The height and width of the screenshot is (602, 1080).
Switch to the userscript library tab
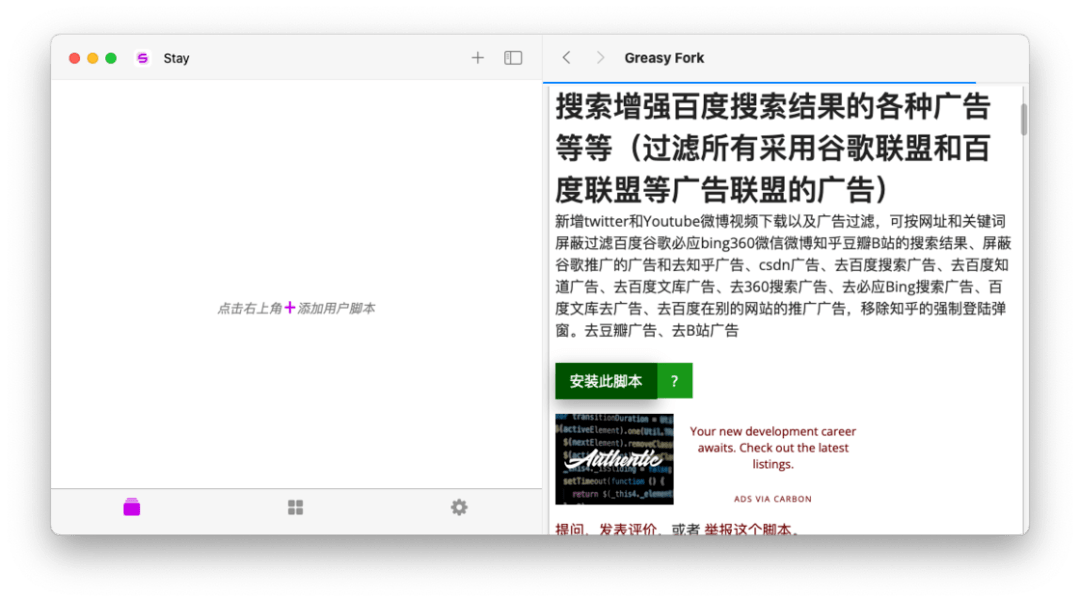132,507
